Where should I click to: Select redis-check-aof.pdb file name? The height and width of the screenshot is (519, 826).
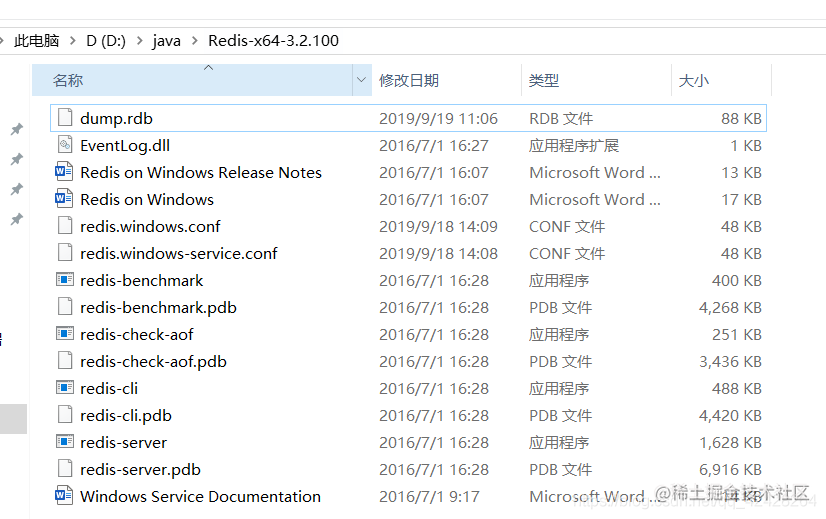[153, 361]
